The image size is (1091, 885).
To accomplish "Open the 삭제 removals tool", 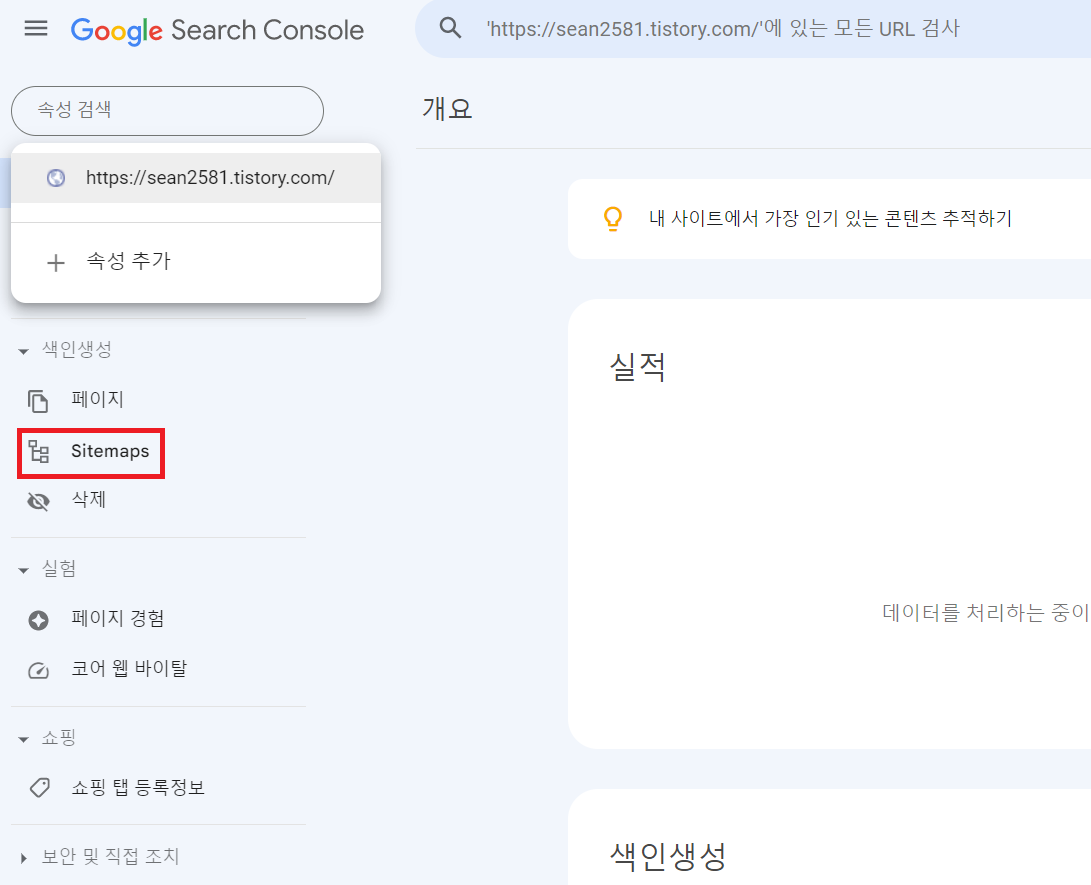I will (x=89, y=500).
